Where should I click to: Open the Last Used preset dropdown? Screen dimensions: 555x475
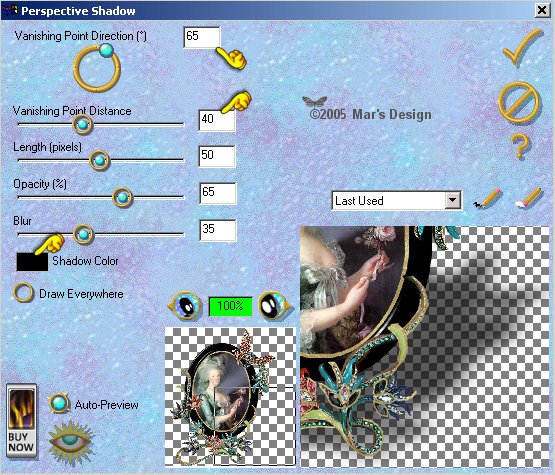[396, 201]
